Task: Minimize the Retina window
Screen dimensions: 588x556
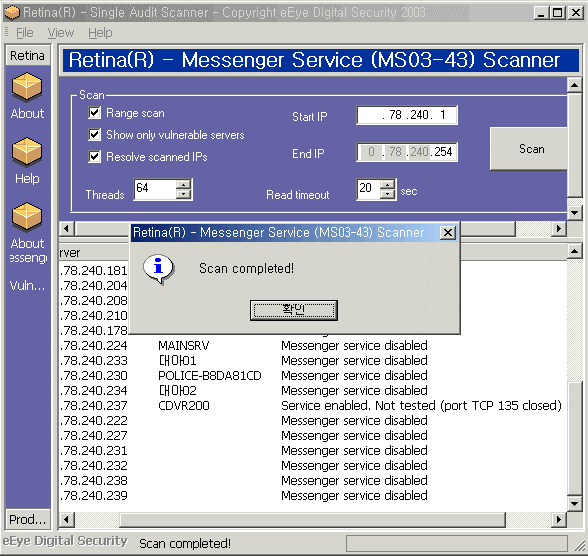Action: (541, 13)
